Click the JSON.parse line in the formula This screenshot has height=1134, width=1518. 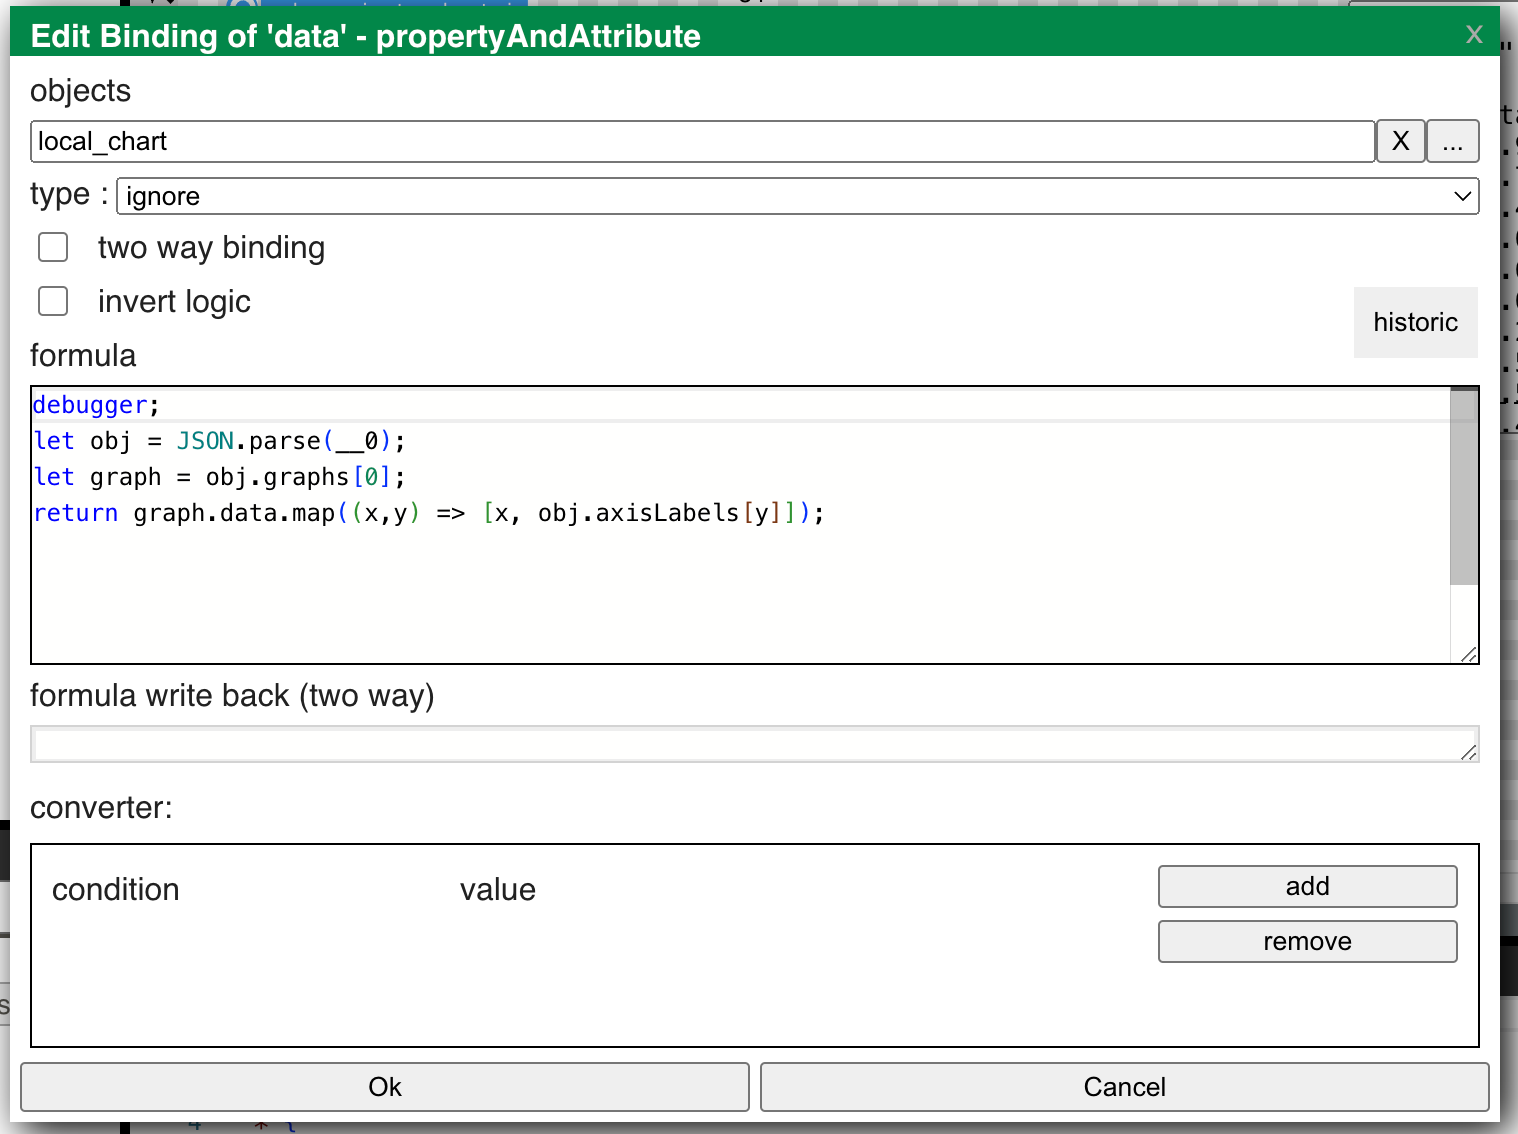(x=219, y=441)
